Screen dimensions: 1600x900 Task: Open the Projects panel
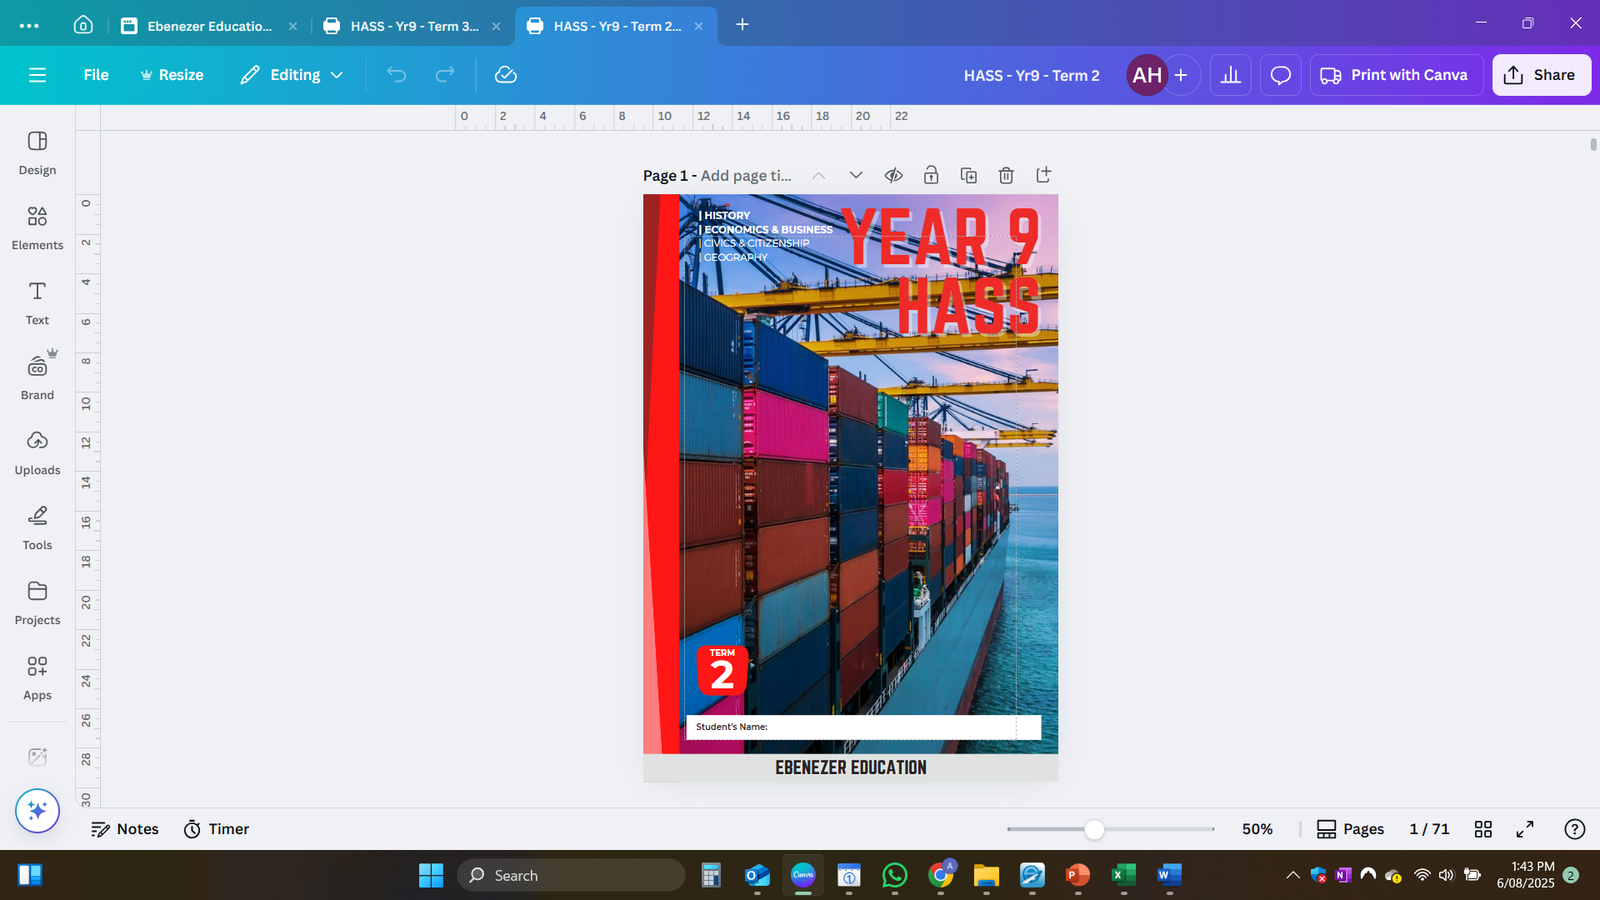click(37, 603)
